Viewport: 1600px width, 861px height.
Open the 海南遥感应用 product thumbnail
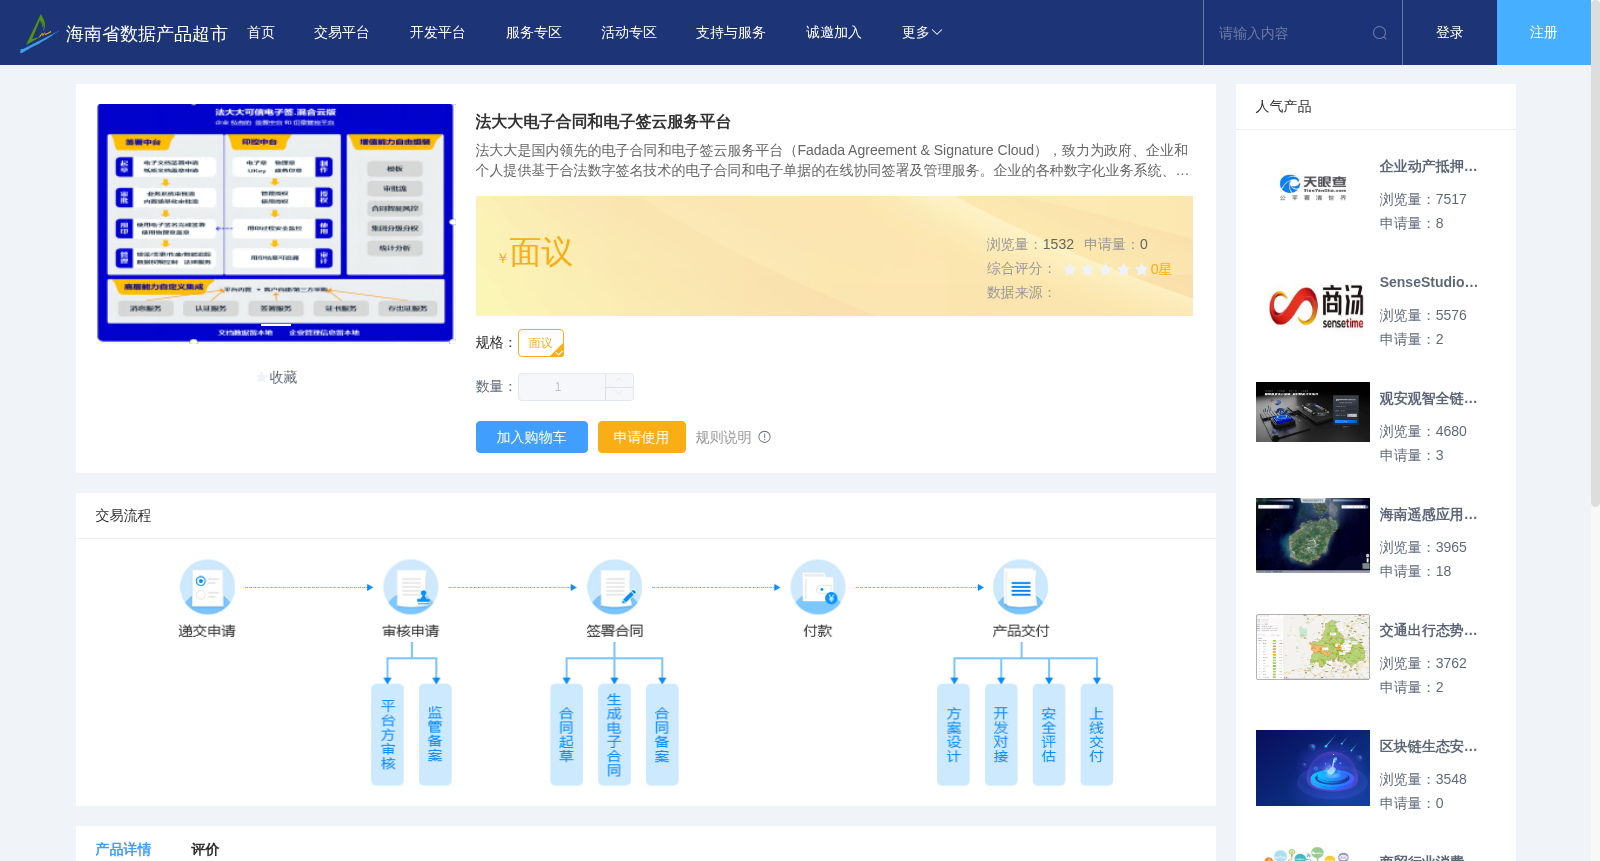point(1313,535)
